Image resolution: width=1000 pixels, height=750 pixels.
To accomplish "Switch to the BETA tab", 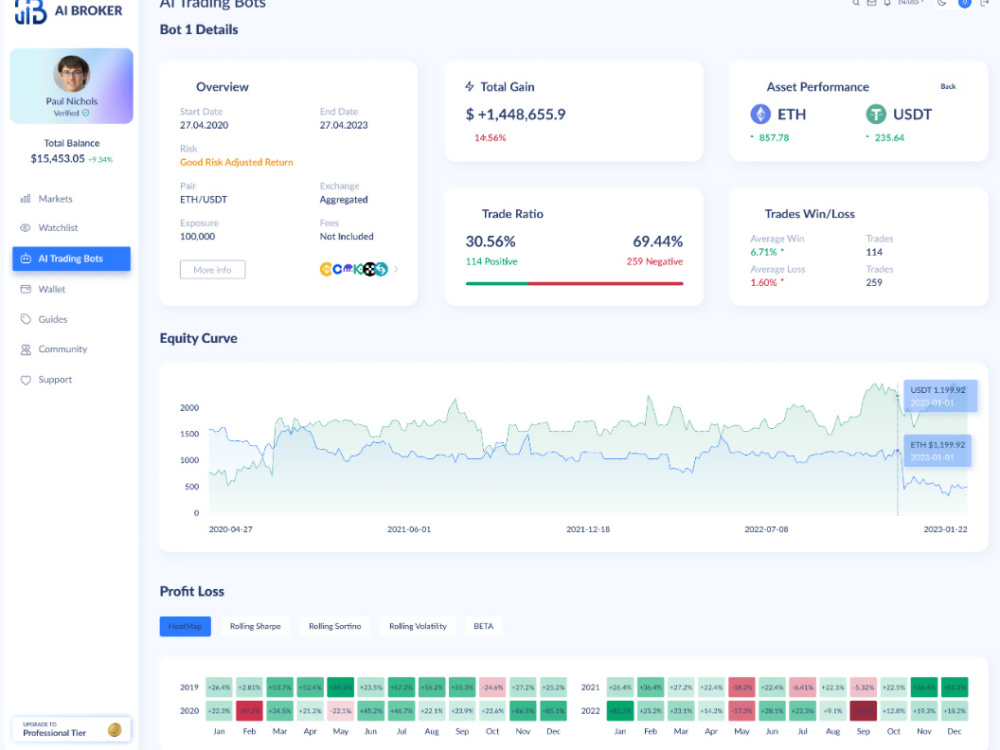I will point(483,626).
